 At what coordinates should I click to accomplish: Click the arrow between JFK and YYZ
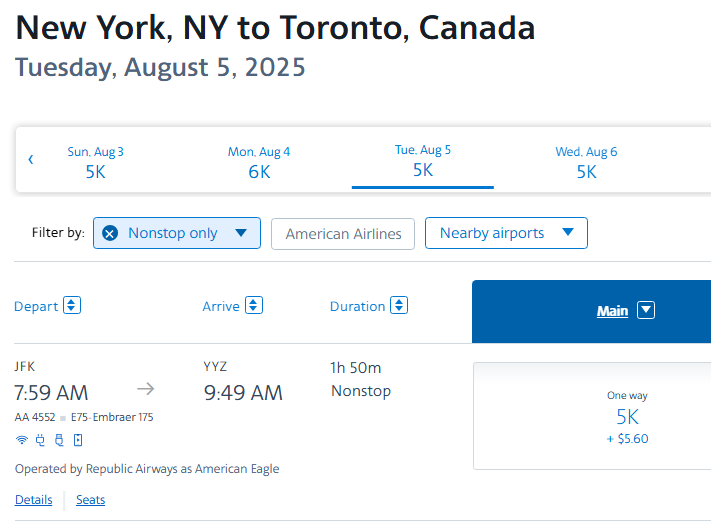pyautogui.click(x=146, y=389)
